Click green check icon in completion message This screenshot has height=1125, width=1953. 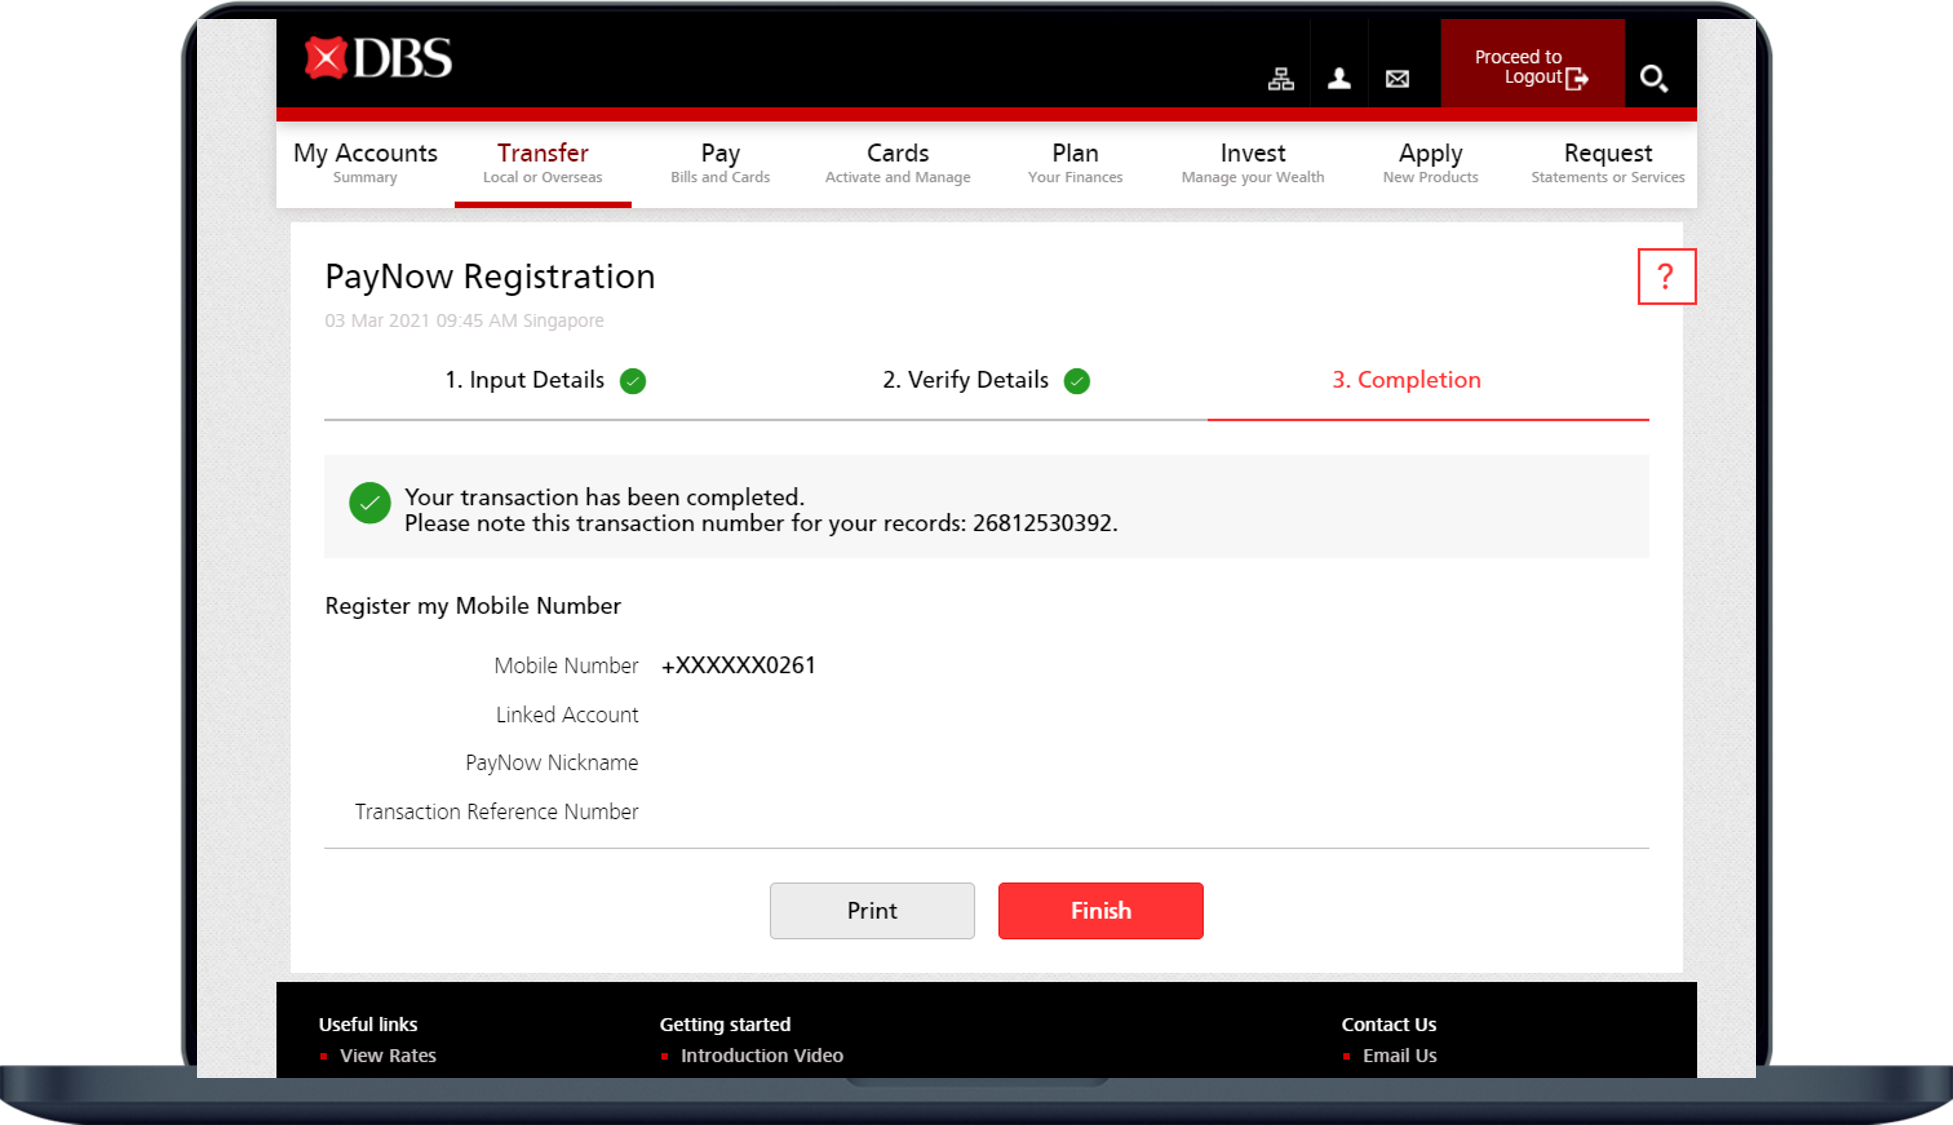tap(370, 503)
